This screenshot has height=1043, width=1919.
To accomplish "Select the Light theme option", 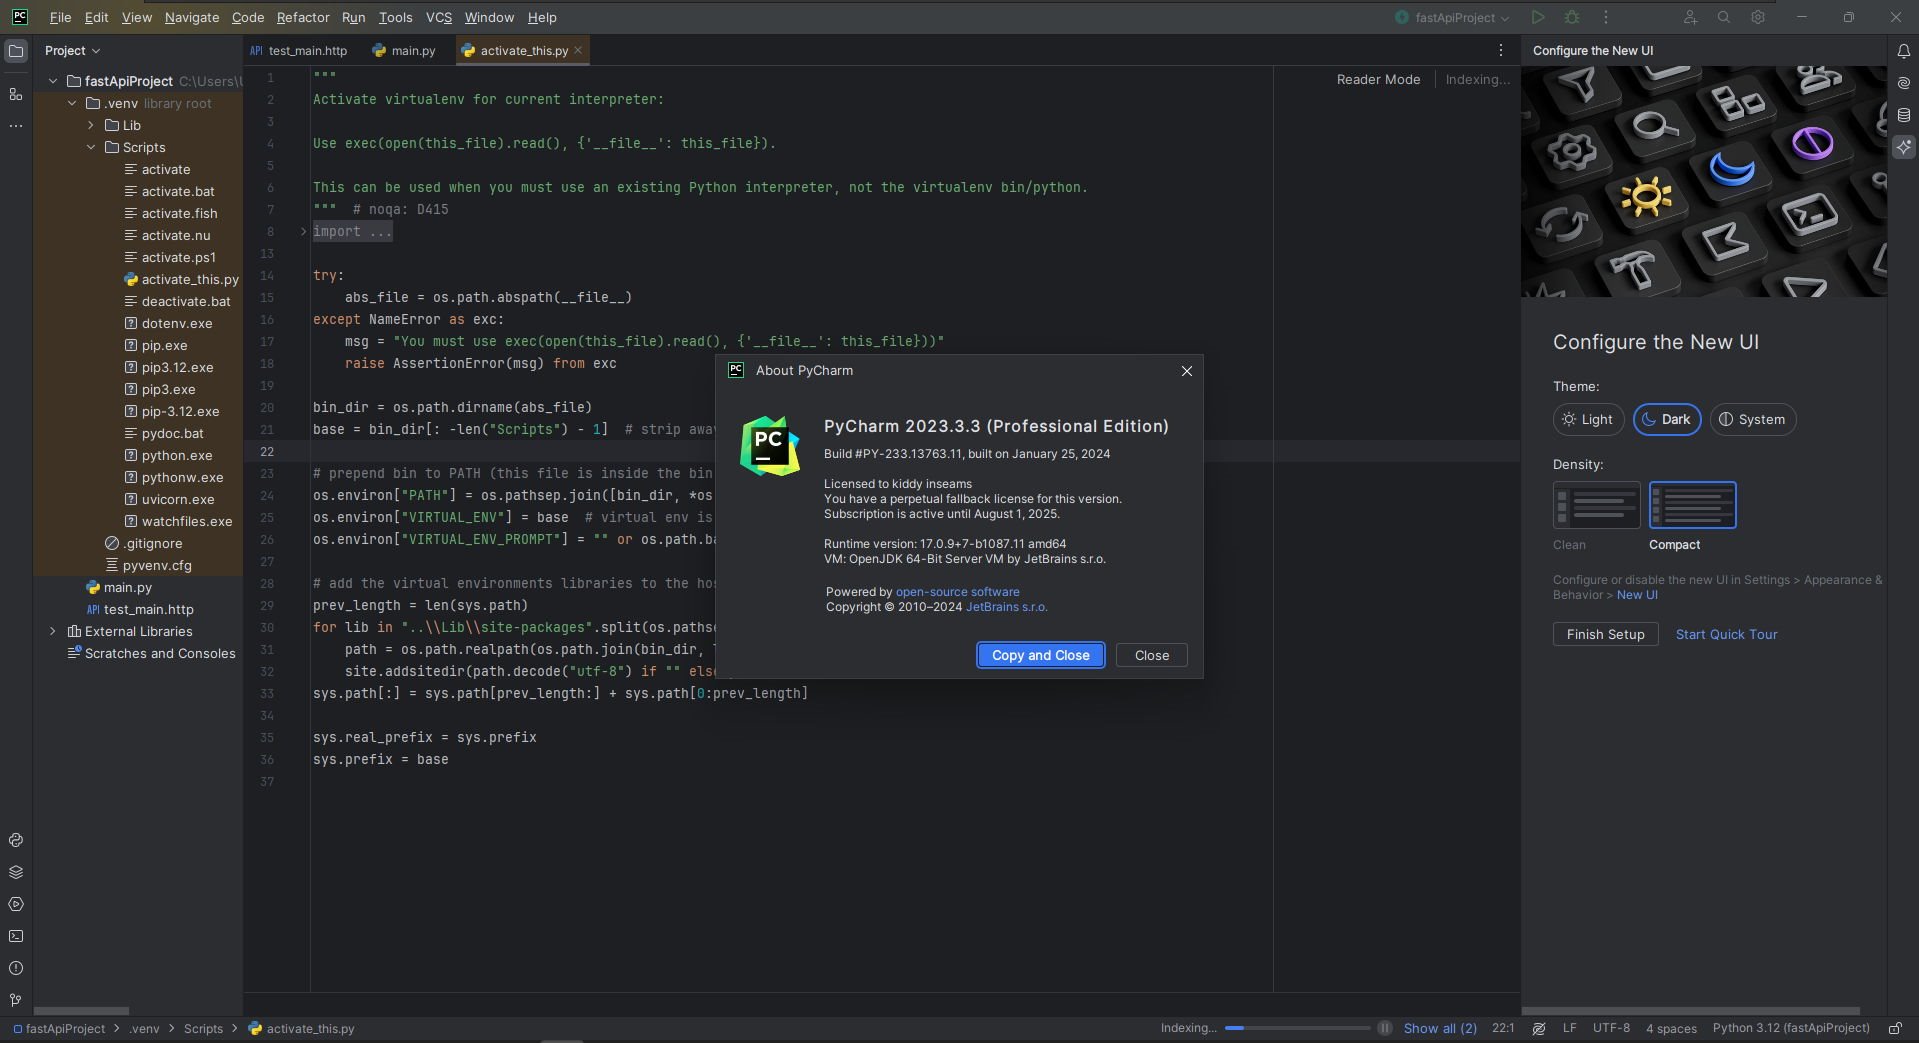I will click(1587, 419).
